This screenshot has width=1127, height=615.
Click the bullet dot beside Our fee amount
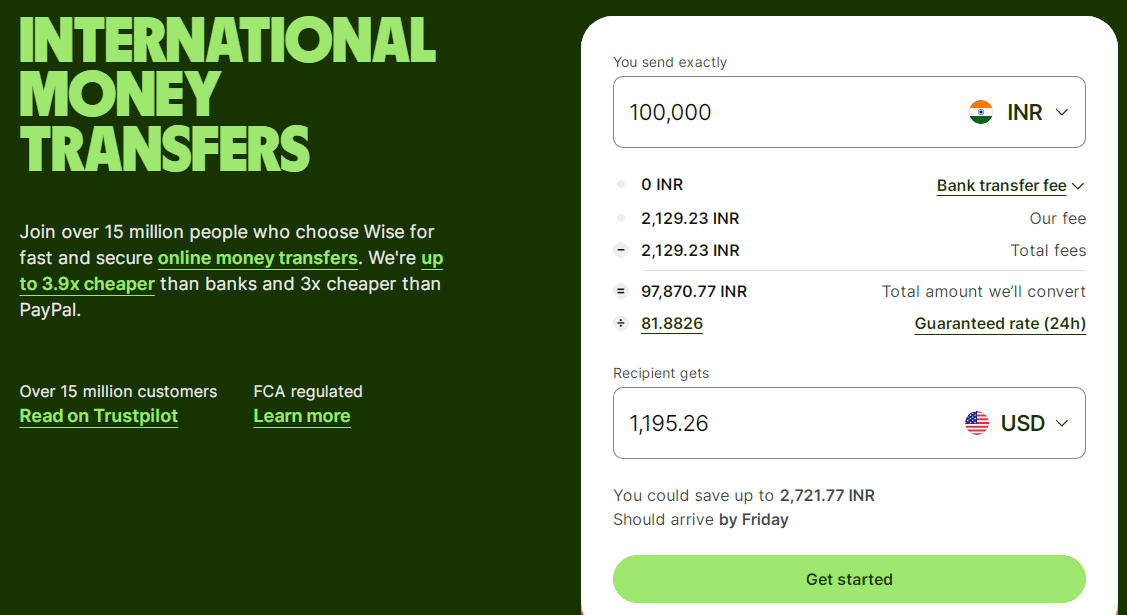click(621, 218)
